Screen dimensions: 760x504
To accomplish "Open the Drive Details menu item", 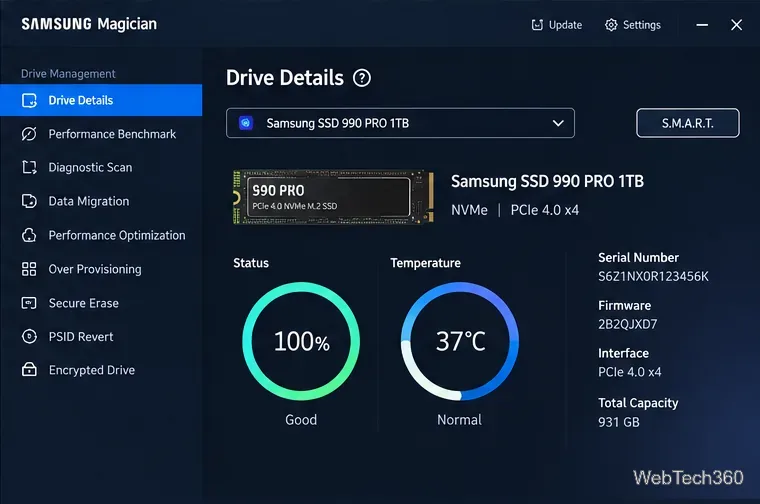I will point(101,100).
